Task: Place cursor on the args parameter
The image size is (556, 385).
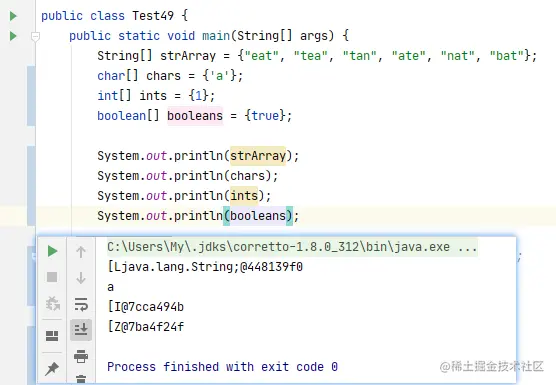Action: (314, 36)
